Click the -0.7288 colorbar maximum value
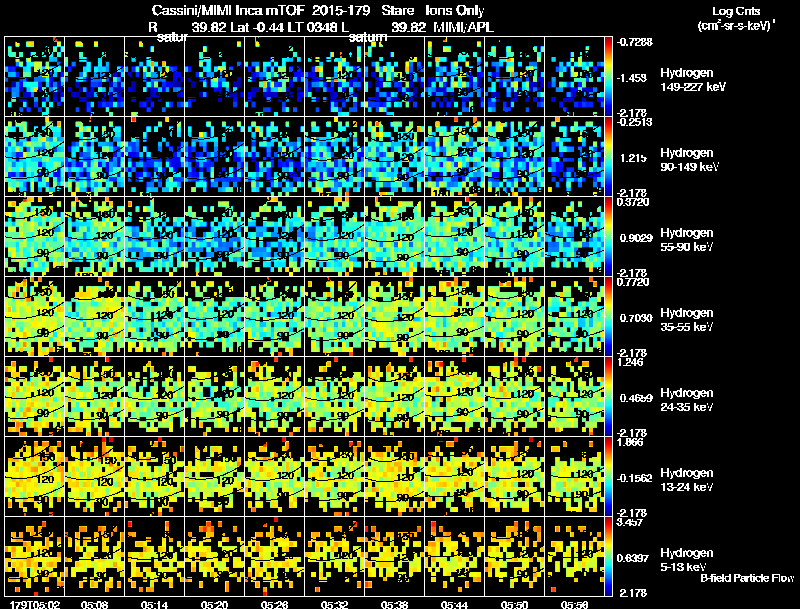800x609 pixels. point(635,42)
